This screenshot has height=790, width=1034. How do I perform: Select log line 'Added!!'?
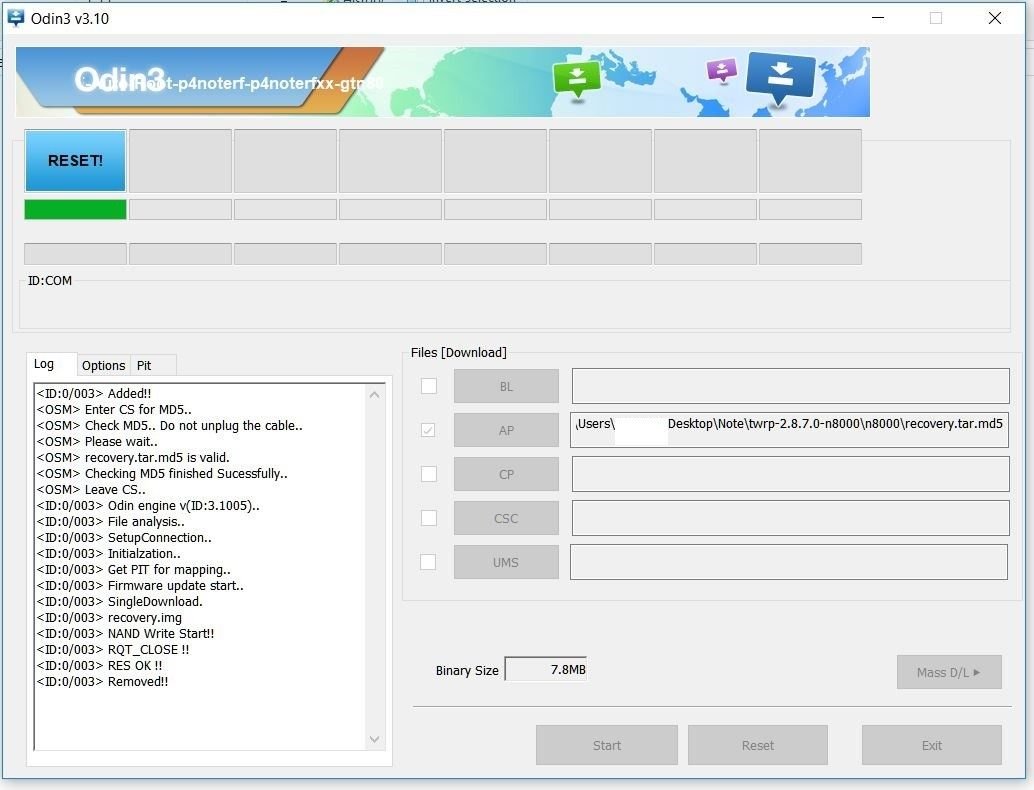pyautogui.click(x=94, y=394)
